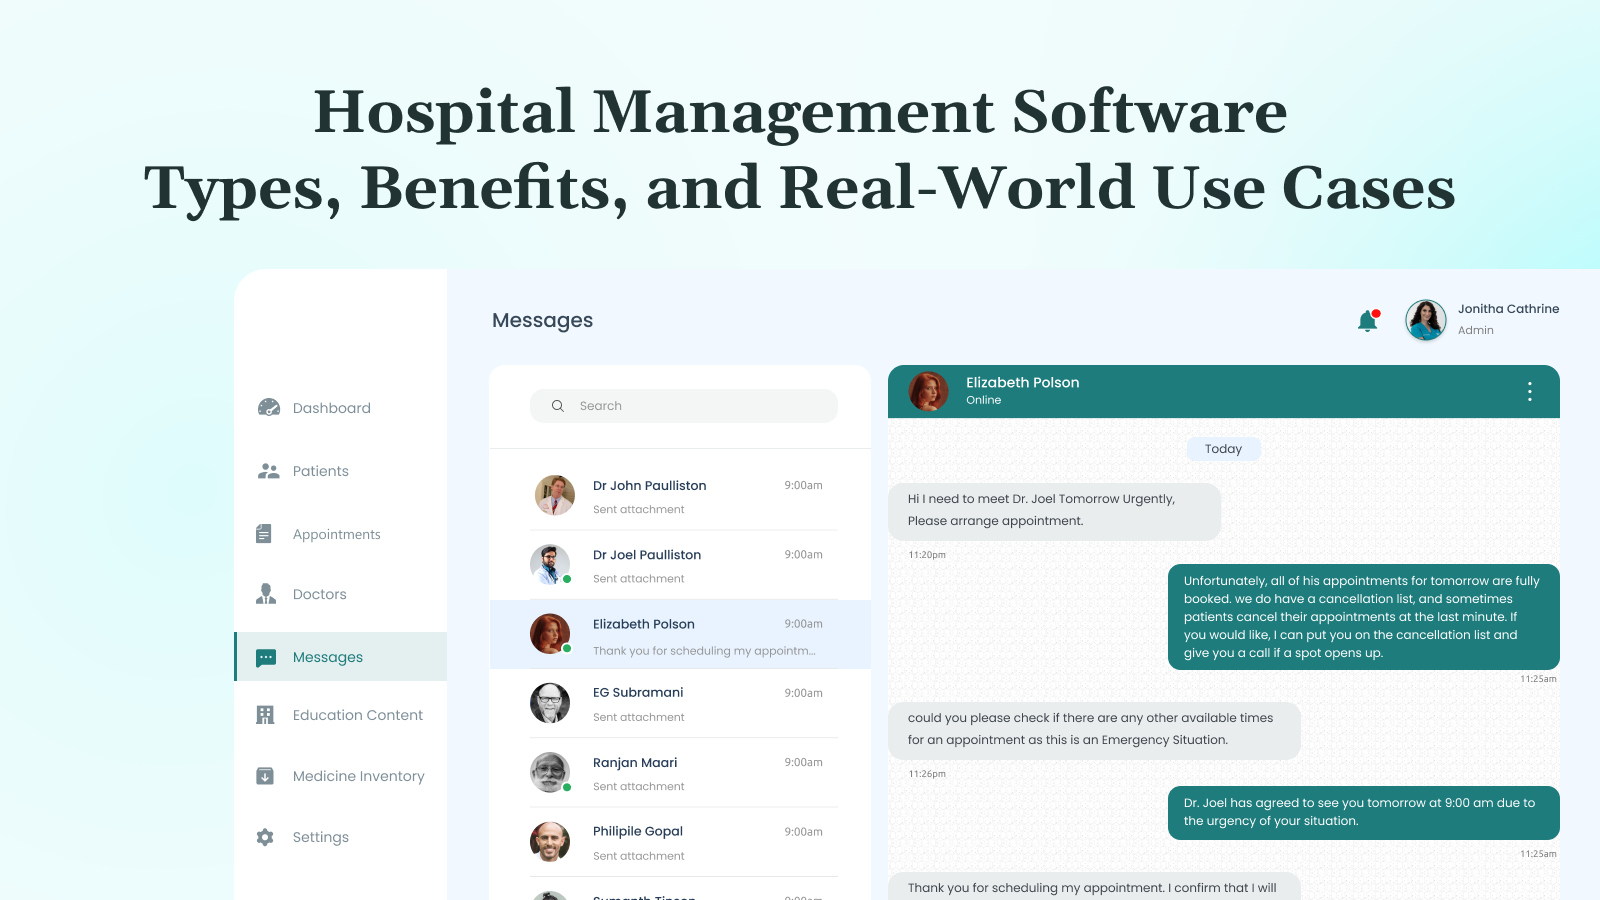The width and height of the screenshot is (1600, 900).
Task: Click the Dashboard gauge icon
Action: pyautogui.click(x=268, y=407)
